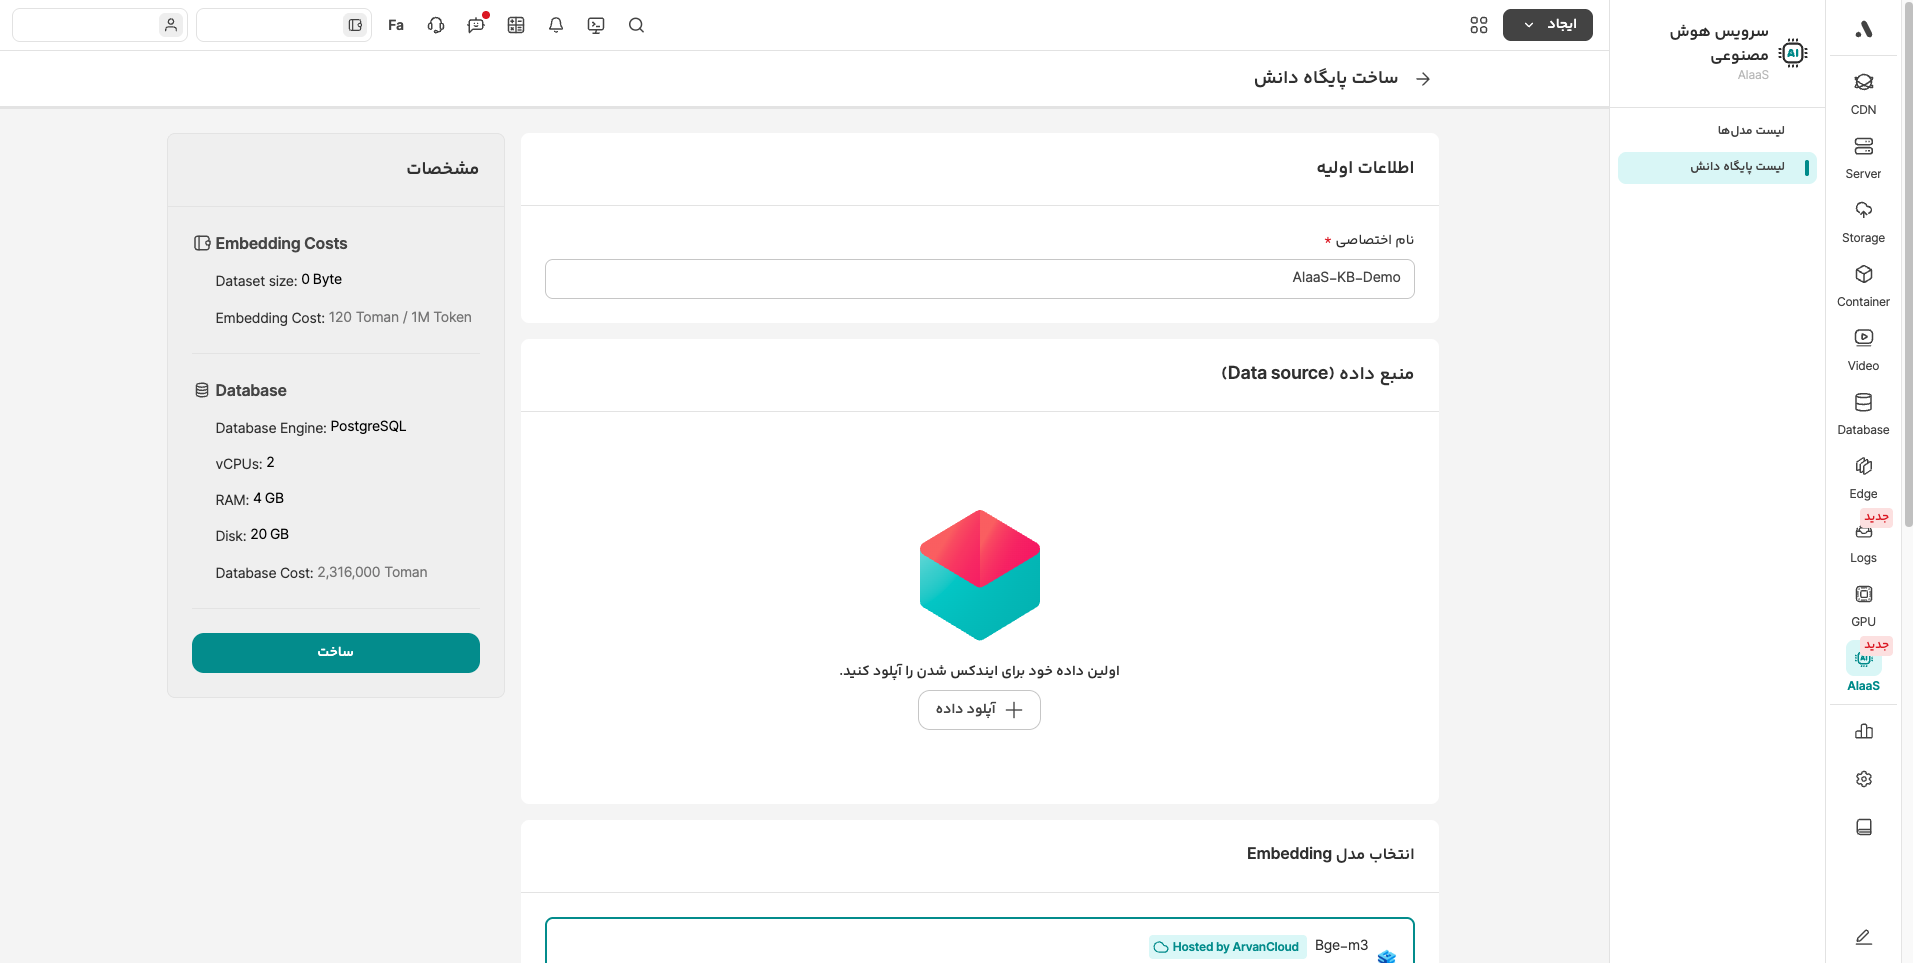Select لیست پایگاه دانش menu item
1913x963 pixels.
coord(1737,167)
